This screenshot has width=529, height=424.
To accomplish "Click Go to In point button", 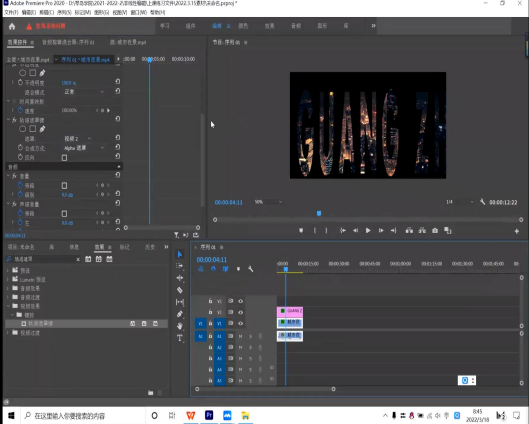I will tap(343, 230).
